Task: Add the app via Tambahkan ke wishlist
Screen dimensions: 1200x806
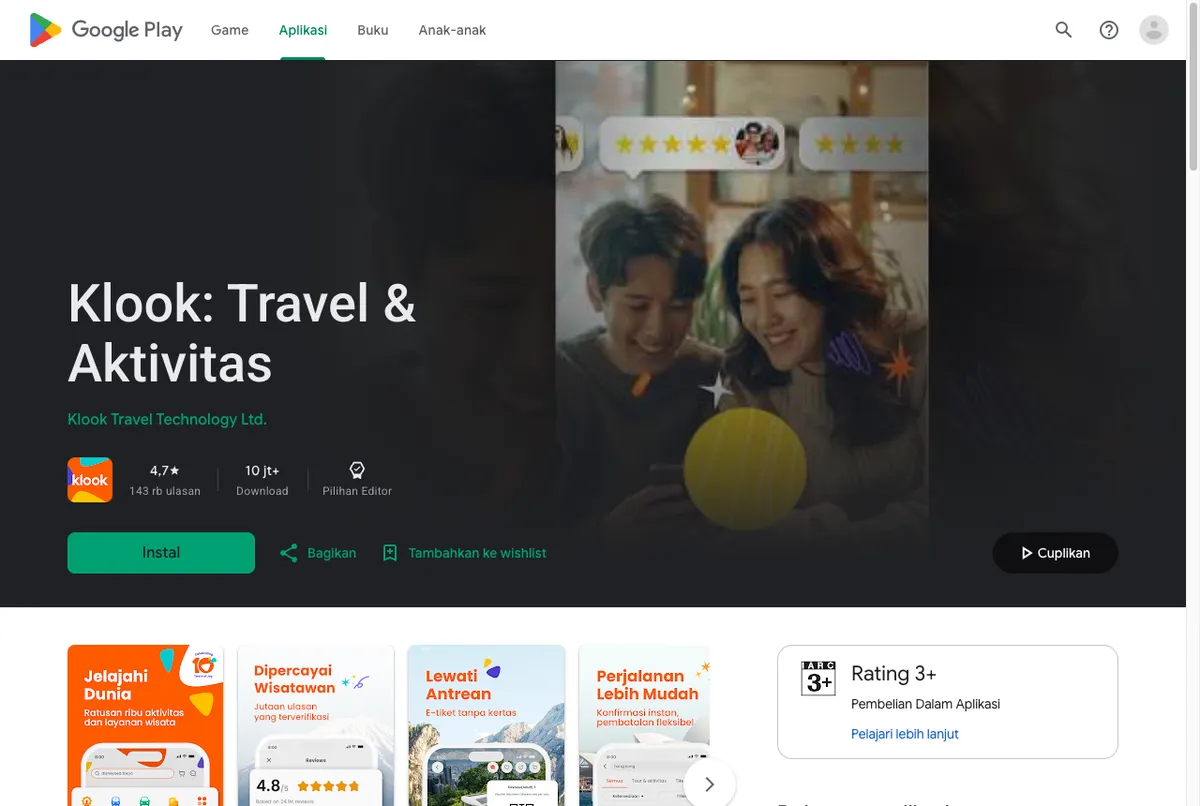Action: point(465,553)
